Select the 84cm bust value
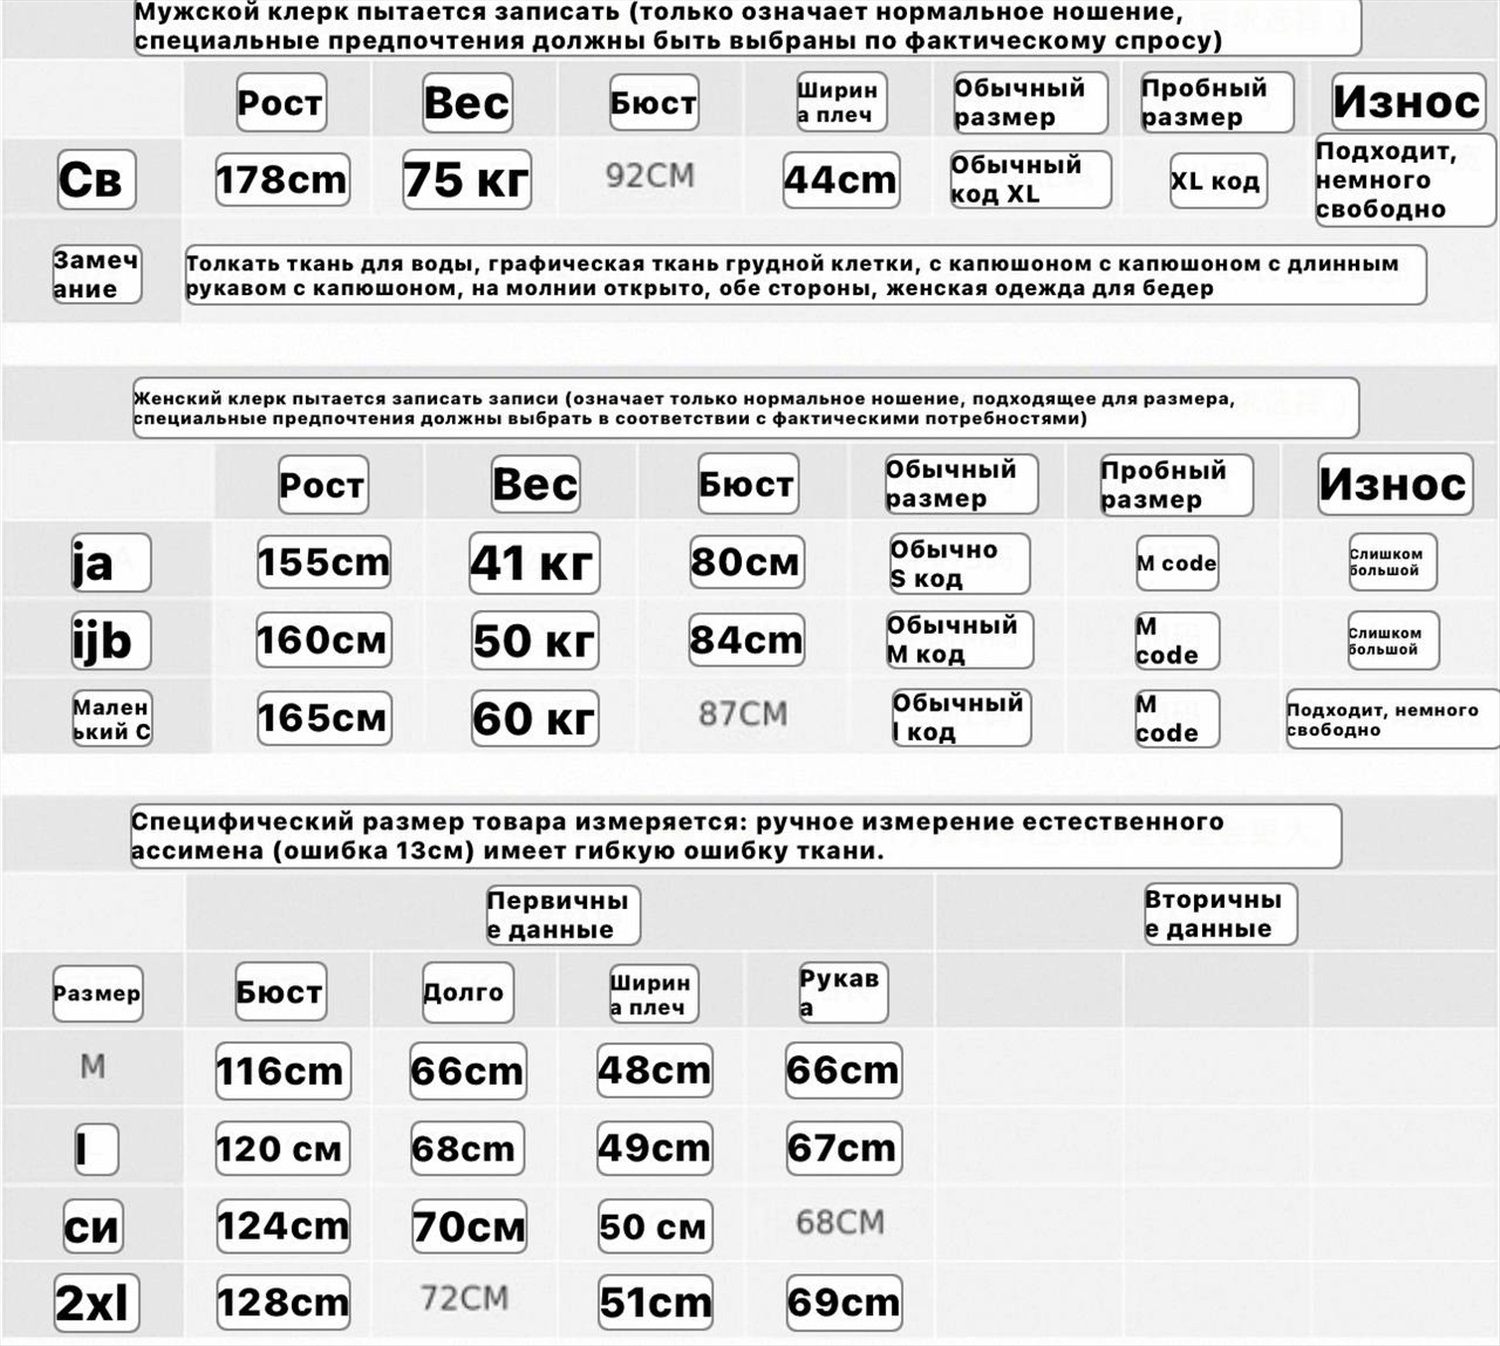This screenshot has width=1500, height=1346. 746,640
